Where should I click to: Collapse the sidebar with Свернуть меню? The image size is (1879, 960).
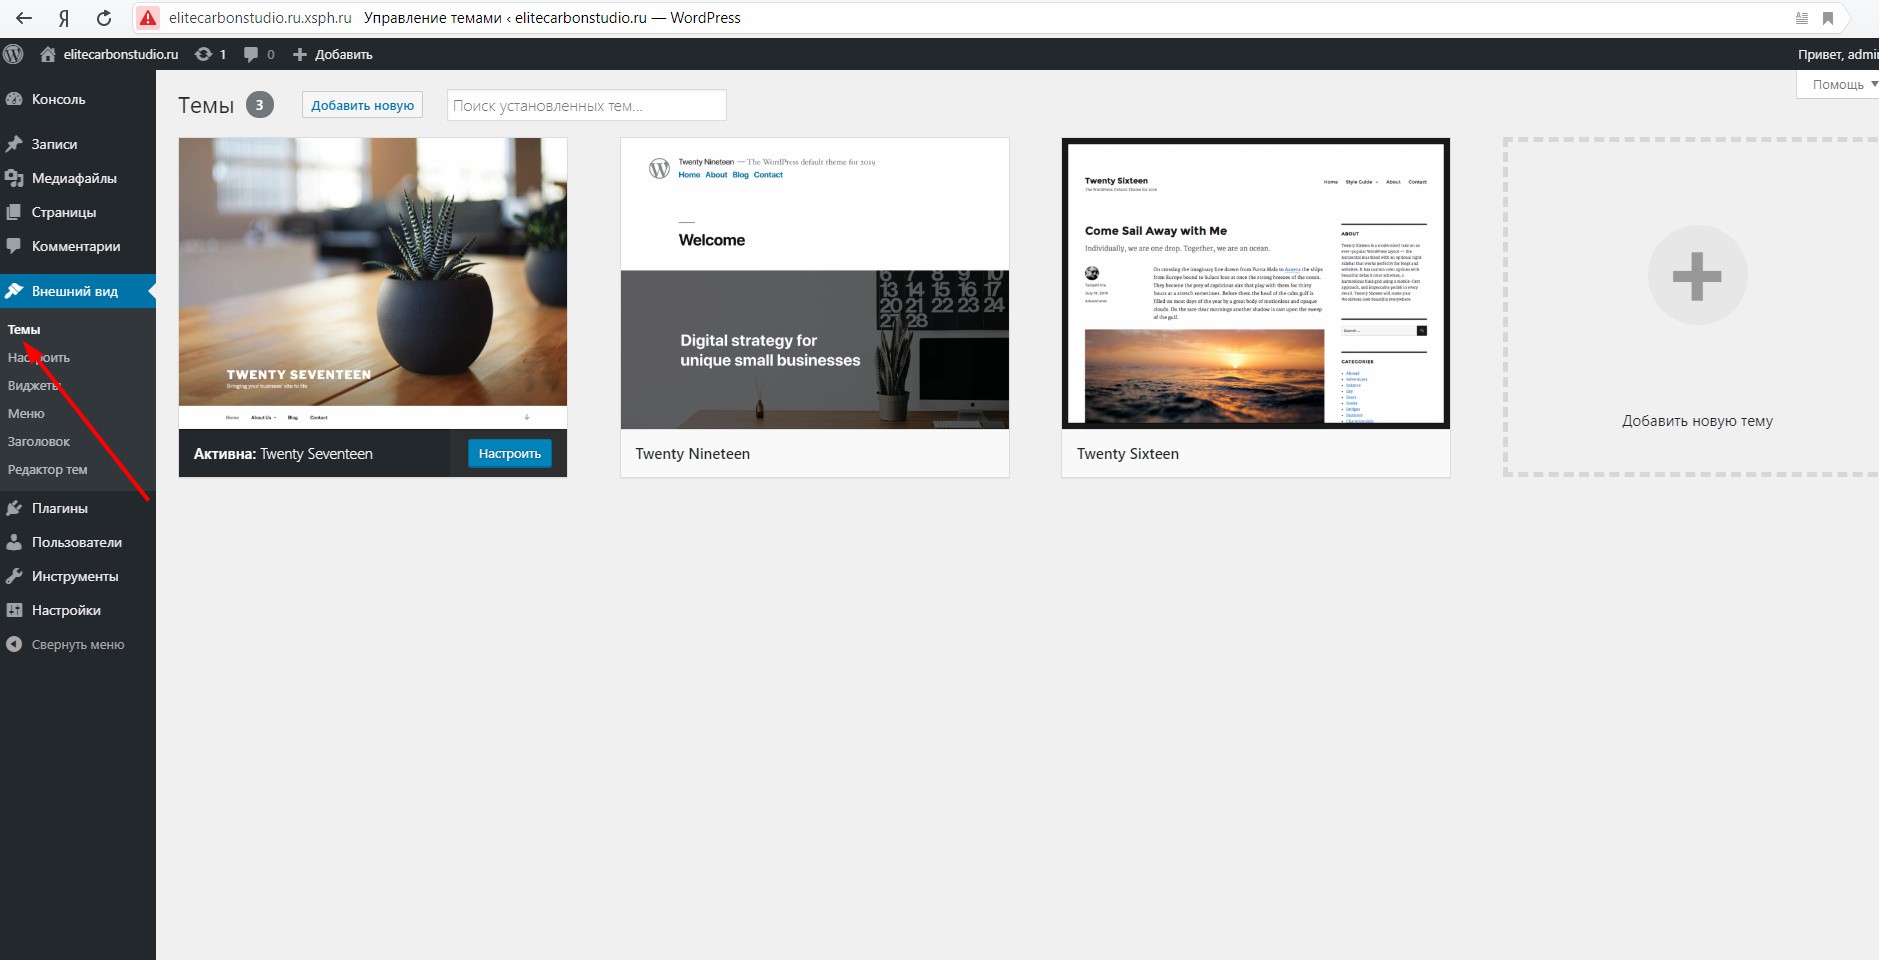click(77, 645)
